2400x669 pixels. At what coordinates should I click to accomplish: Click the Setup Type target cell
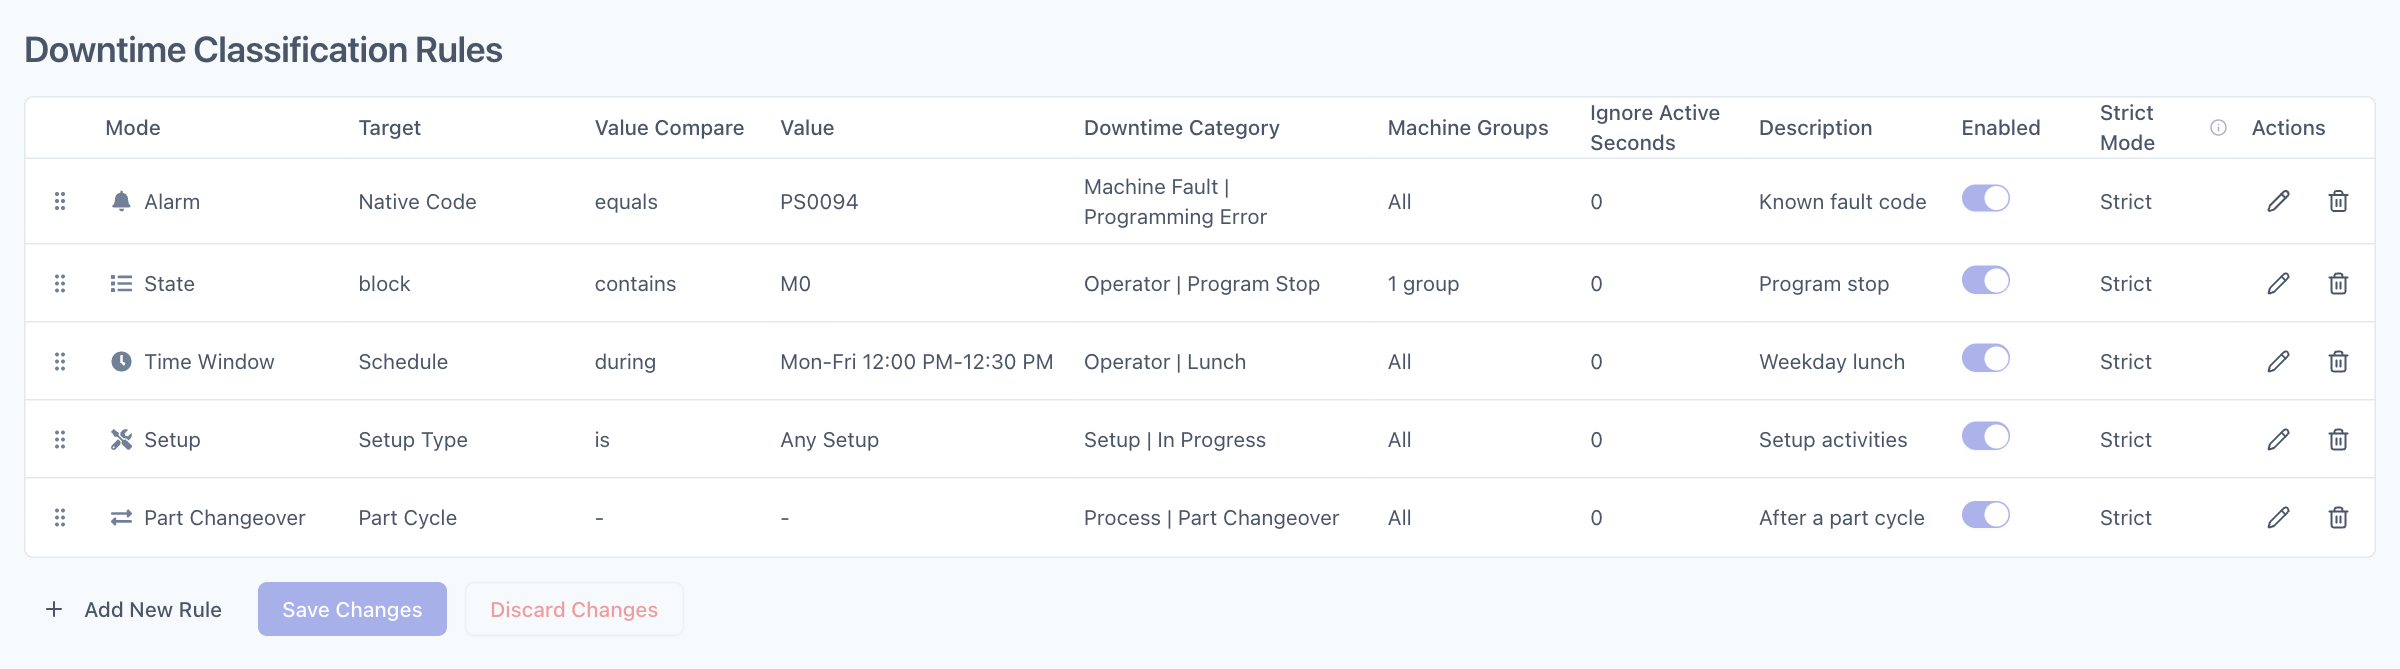413,439
